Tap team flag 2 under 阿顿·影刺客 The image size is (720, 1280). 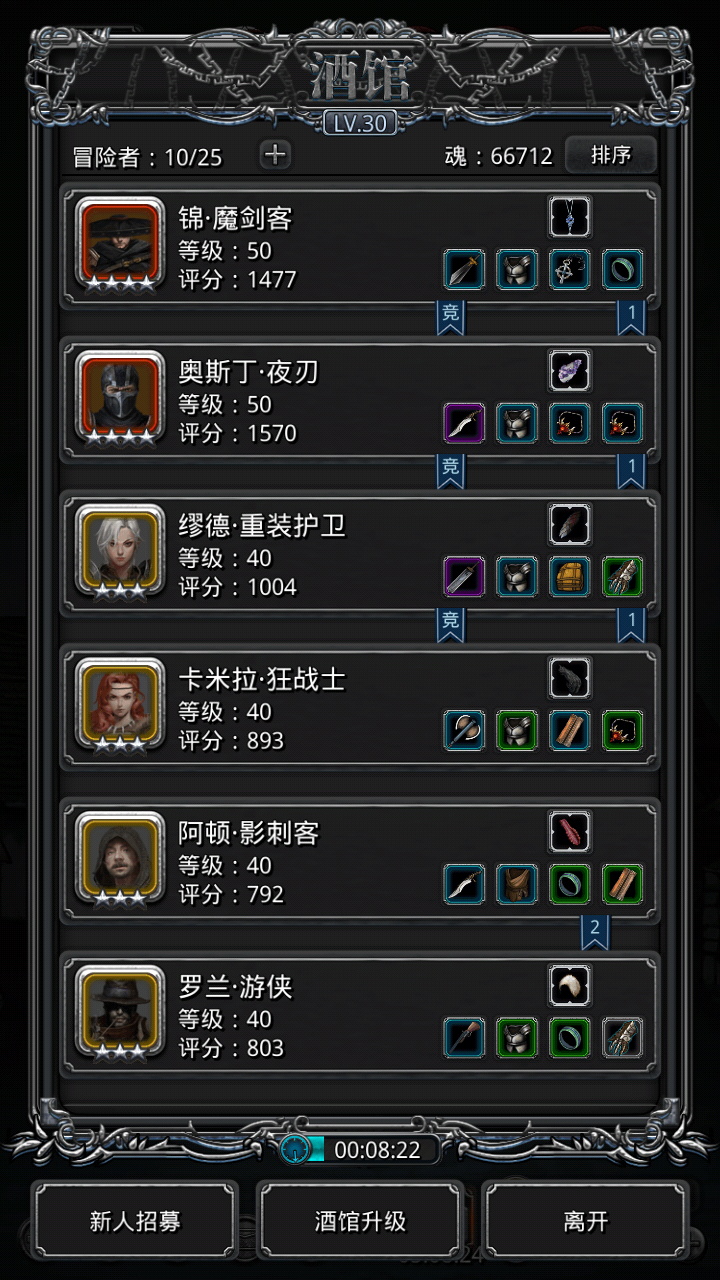595,931
